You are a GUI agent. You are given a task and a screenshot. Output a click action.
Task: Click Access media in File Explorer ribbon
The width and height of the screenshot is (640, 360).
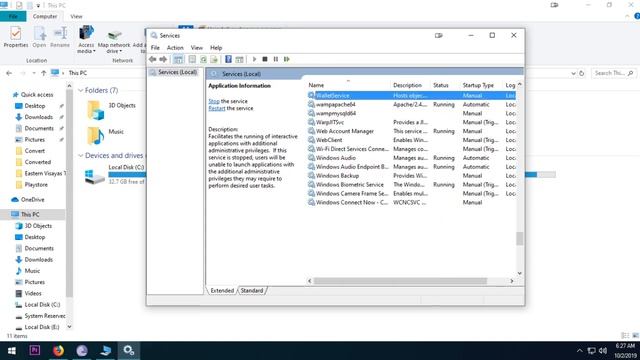pyautogui.click(x=86, y=39)
